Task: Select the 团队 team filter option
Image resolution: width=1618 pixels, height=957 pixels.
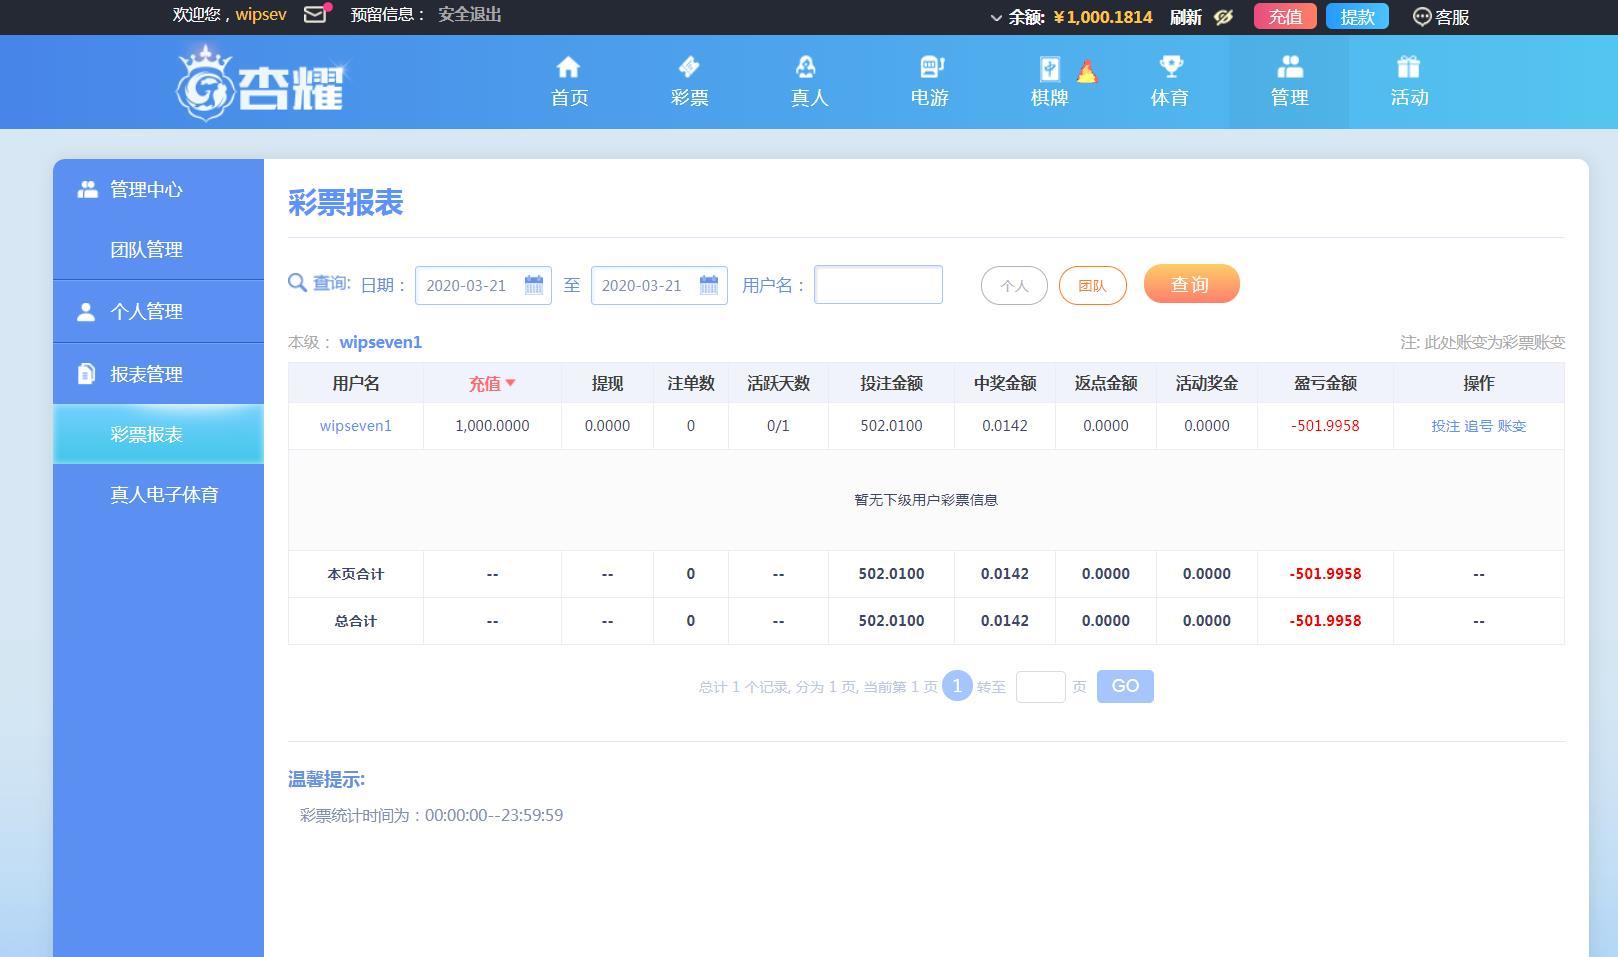Action: (x=1092, y=286)
